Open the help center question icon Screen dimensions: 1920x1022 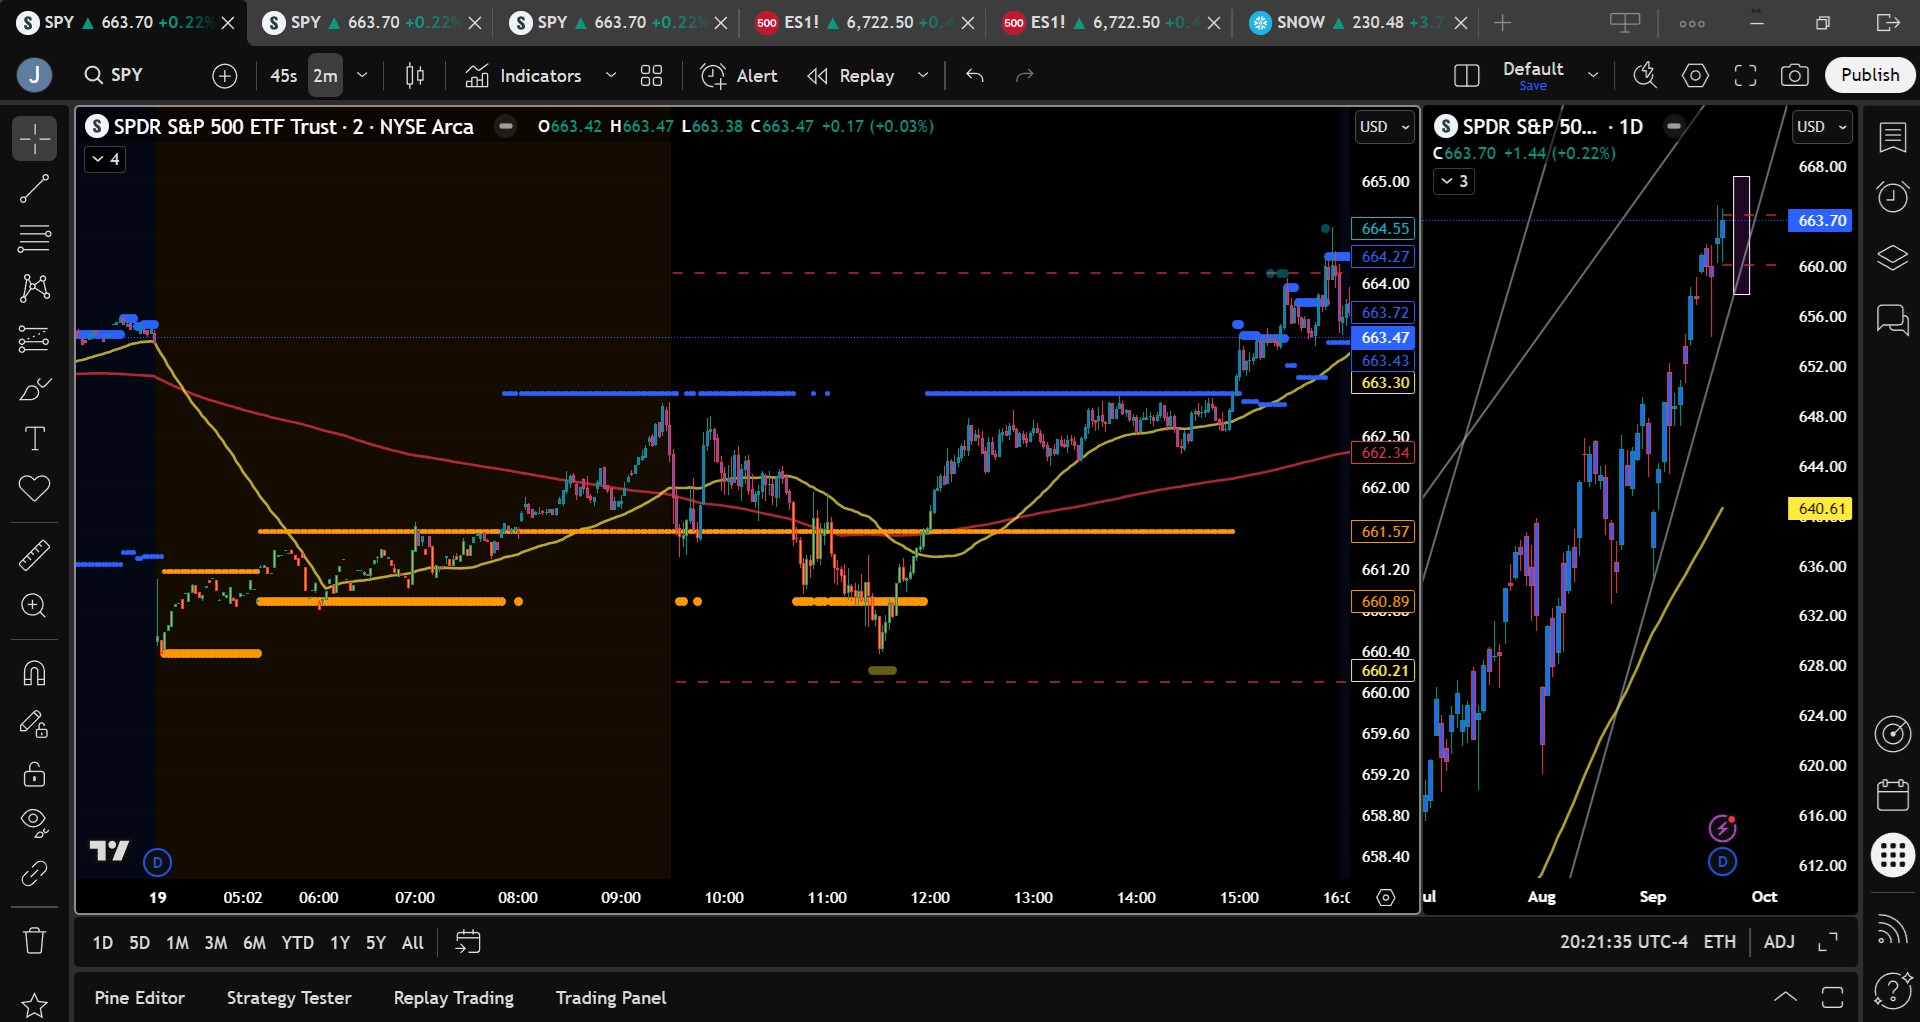click(x=1893, y=991)
